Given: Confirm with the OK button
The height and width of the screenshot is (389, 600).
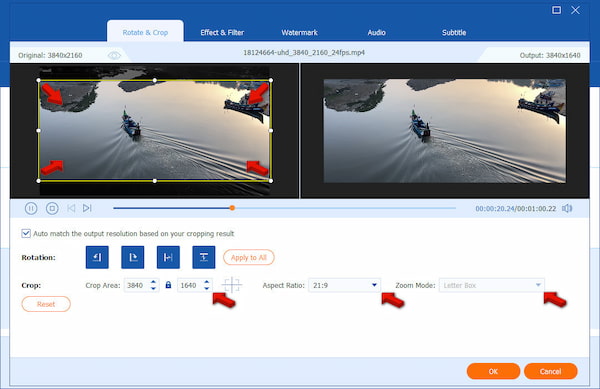Looking at the screenshot, I should click(x=493, y=371).
